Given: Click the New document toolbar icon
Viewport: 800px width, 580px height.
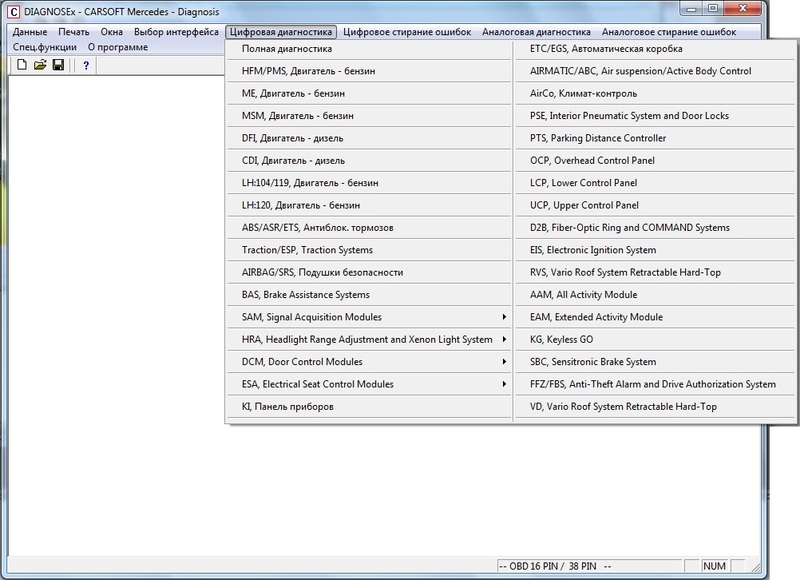Looking at the screenshot, I should tap(22, 65).
